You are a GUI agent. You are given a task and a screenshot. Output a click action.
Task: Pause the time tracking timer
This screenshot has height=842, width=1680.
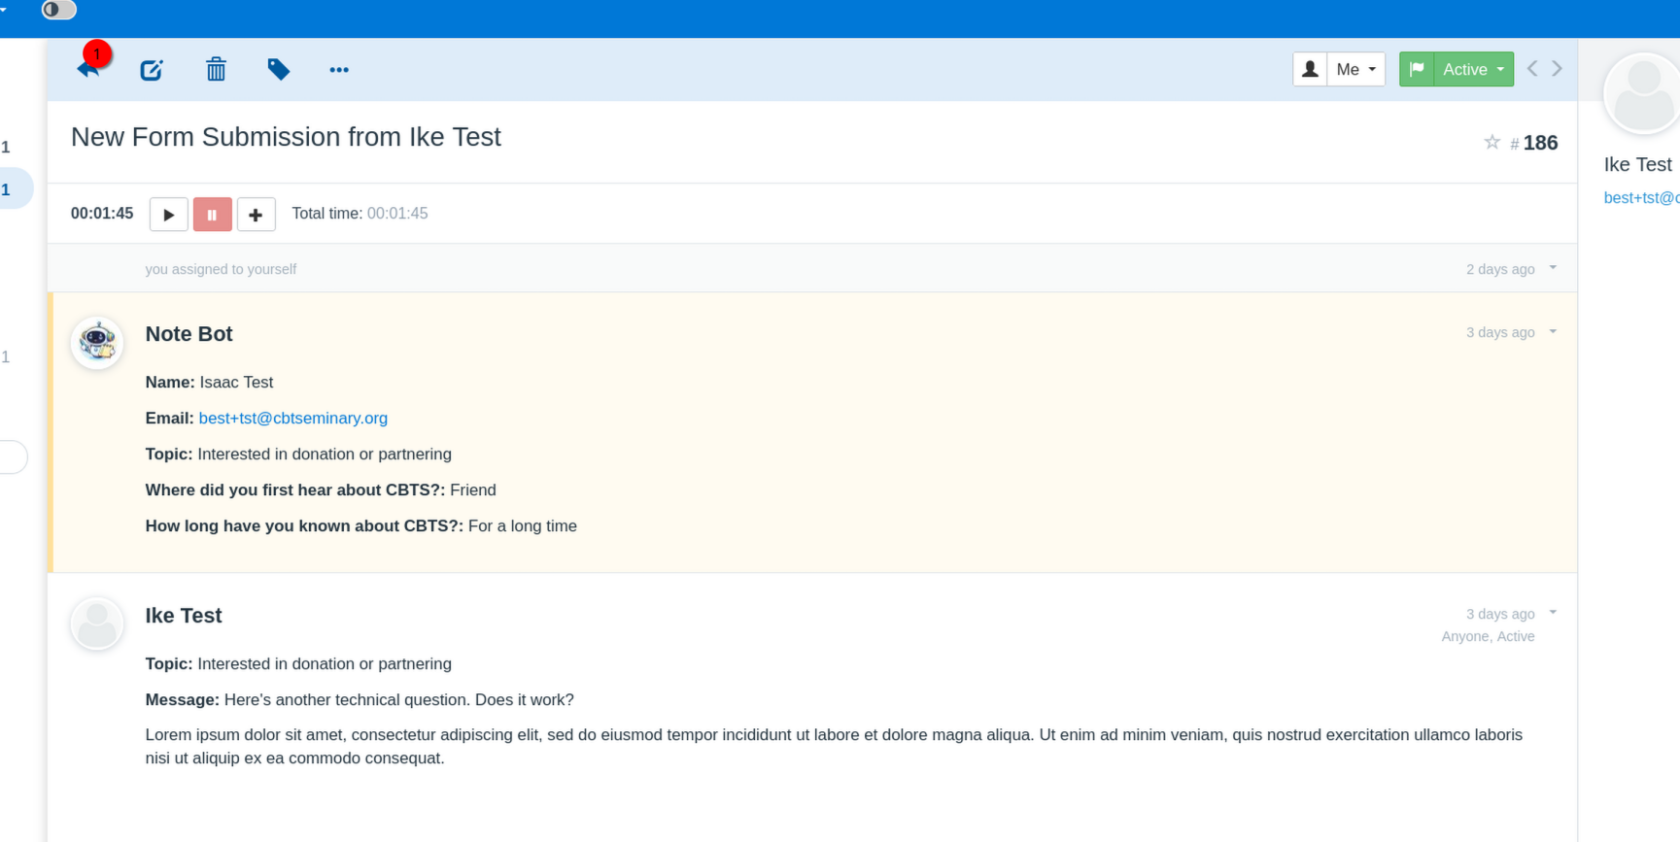pyautogui.click(x=212, y=214)
